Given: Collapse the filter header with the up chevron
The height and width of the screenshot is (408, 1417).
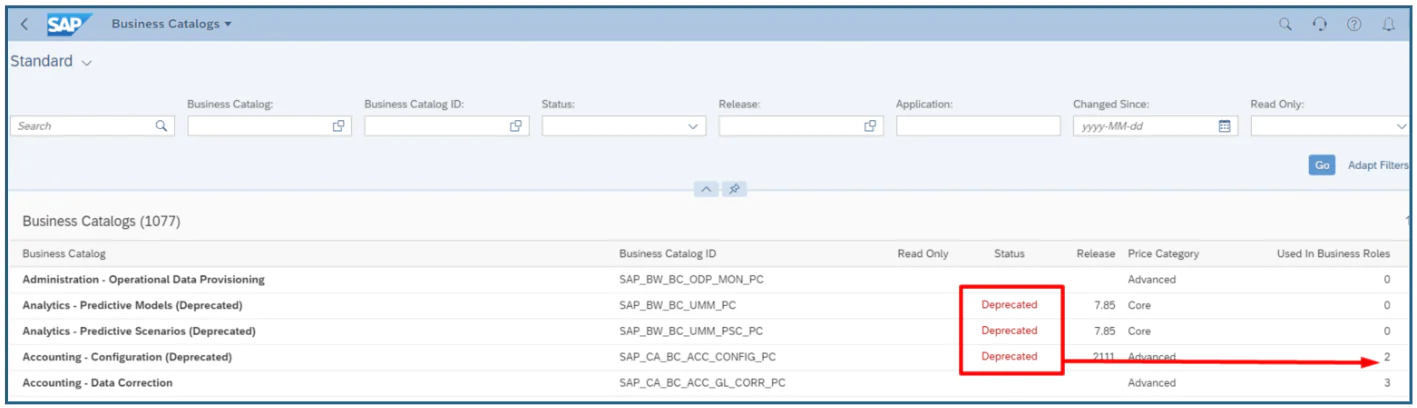Looking at the screenshot, I should [706, 189].
